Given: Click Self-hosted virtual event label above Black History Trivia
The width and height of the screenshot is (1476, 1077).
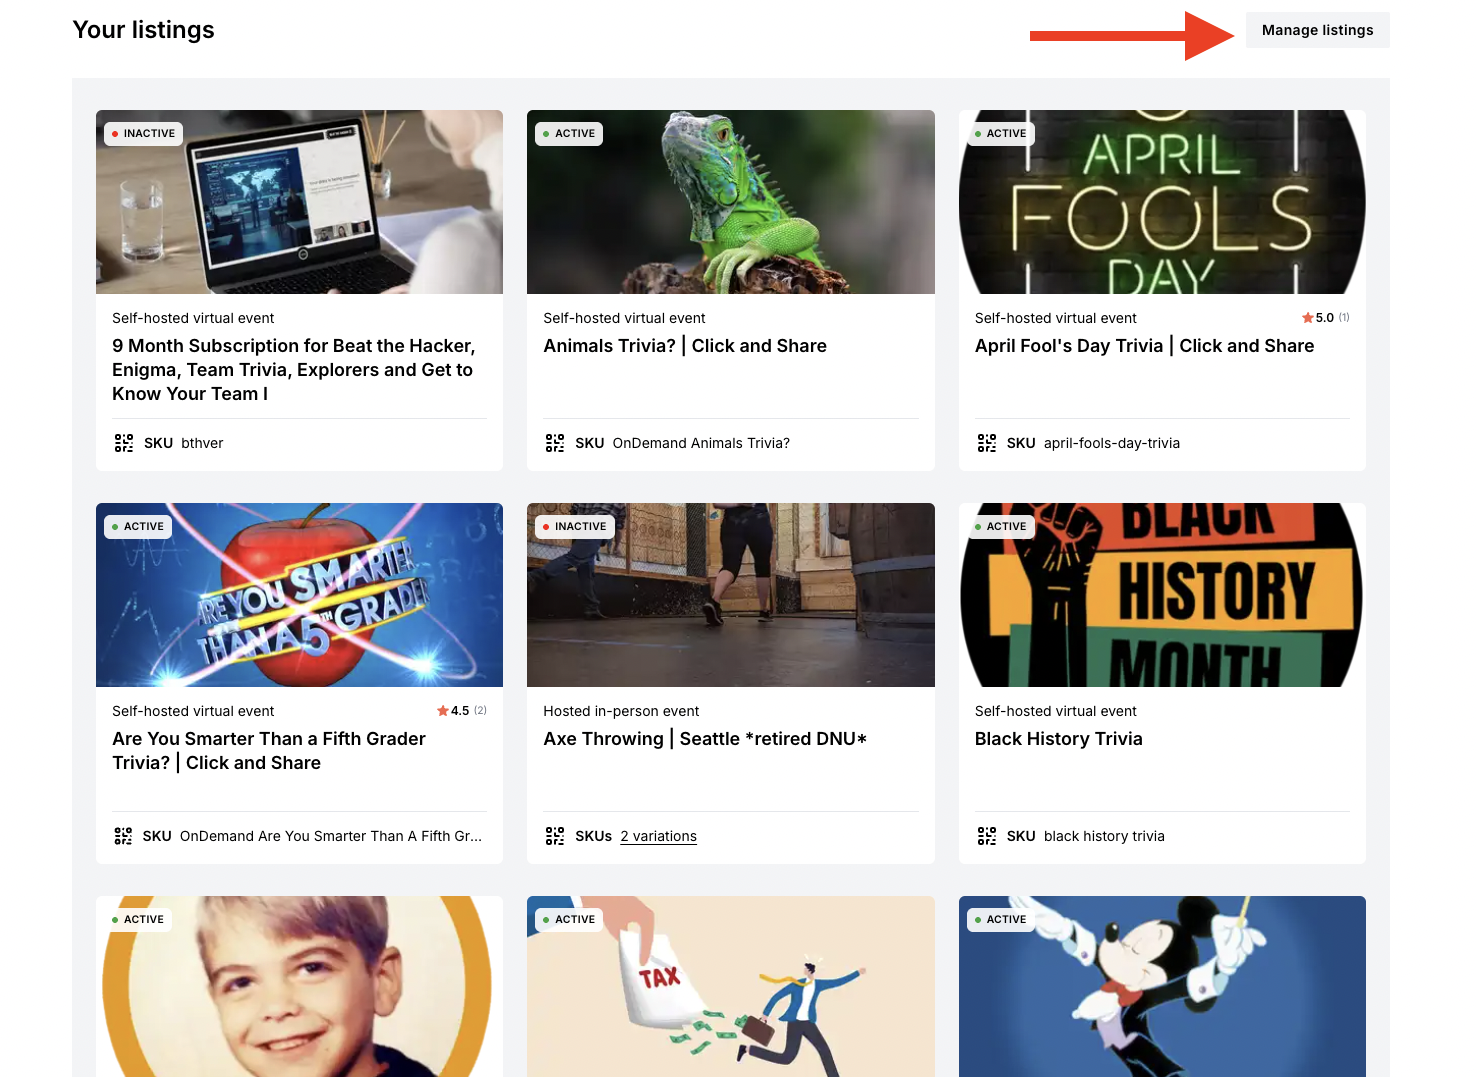Looking at the screenshot, I should (x=1056, y=711).
